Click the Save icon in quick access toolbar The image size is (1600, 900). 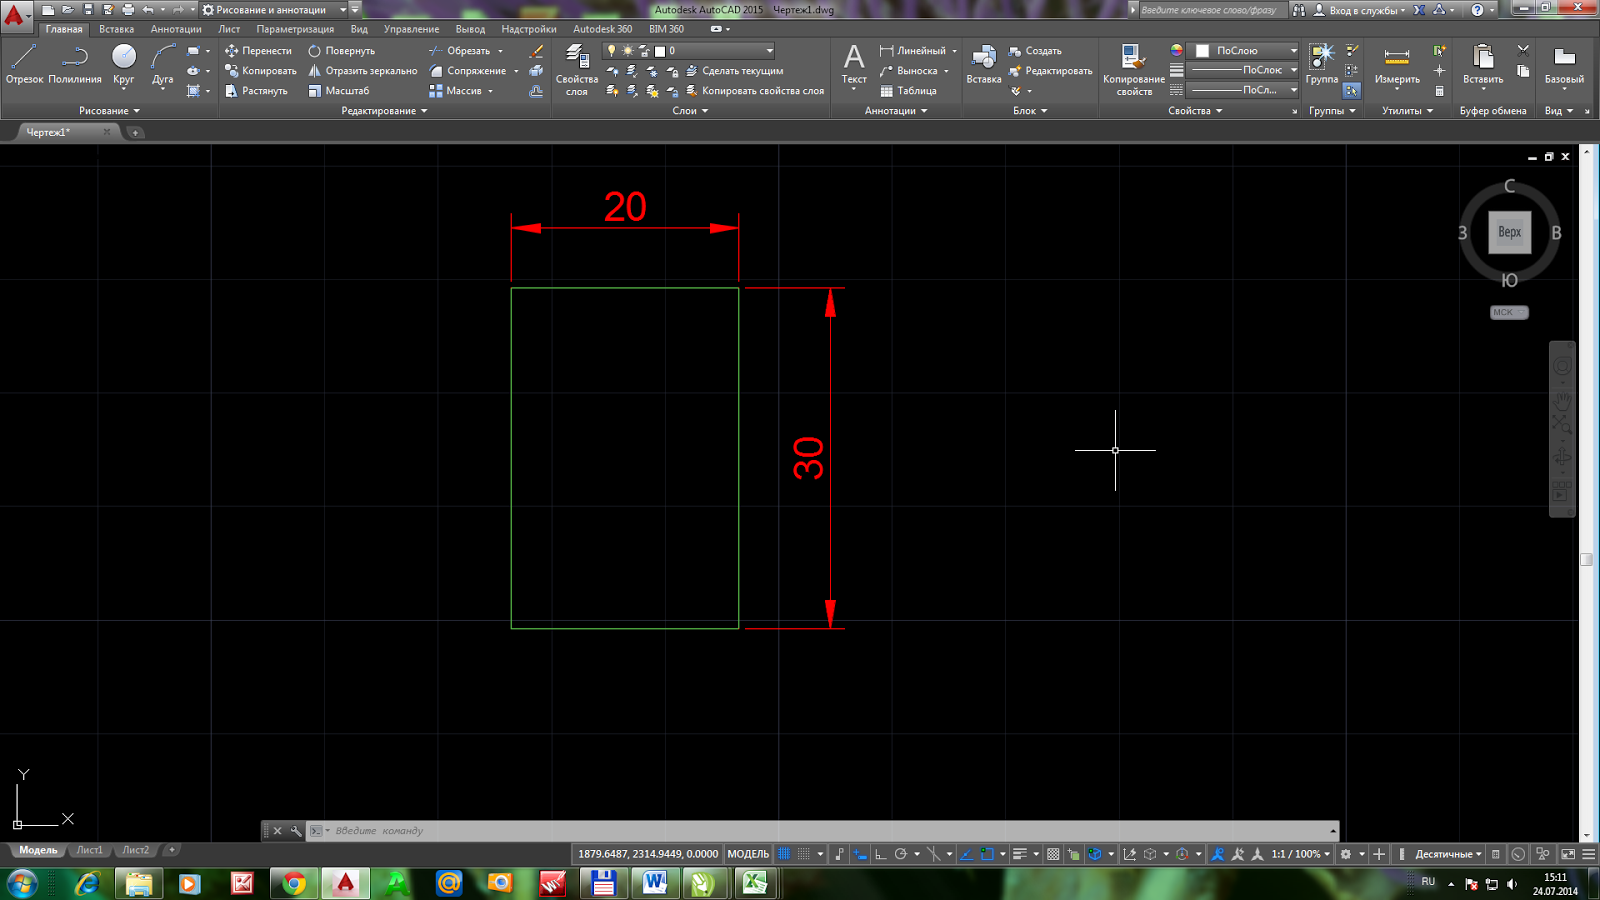tap(88, 10)
